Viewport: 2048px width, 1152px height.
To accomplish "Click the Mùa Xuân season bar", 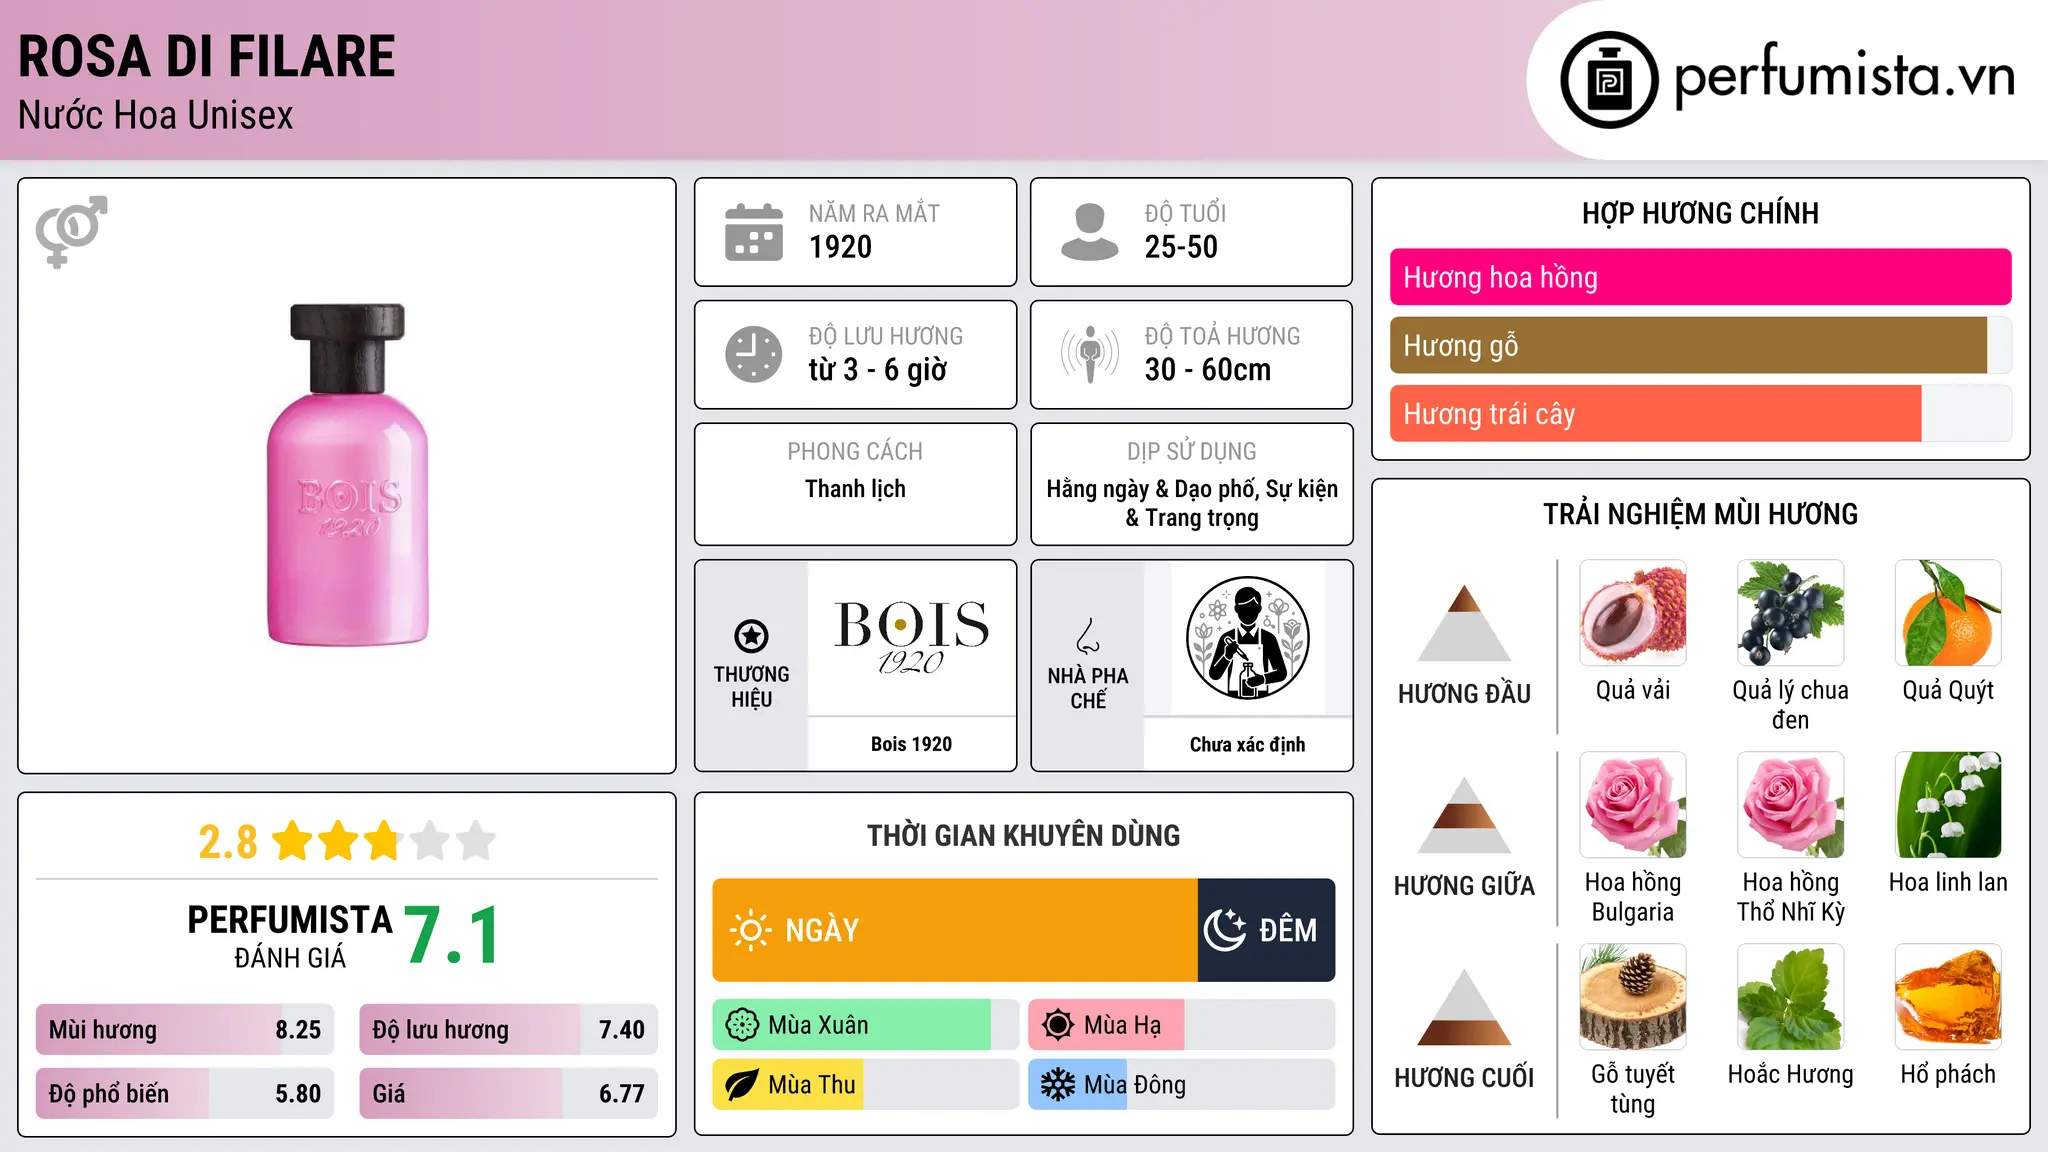I will pyautogui.click(x=866, y=1025).
